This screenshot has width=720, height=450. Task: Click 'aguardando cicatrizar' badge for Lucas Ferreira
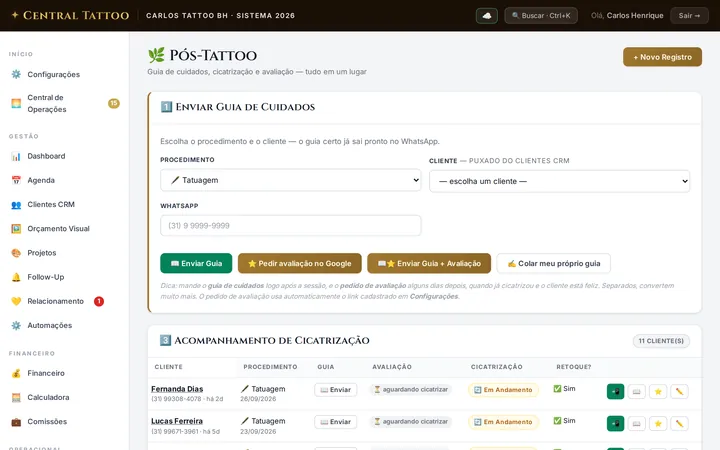[x=411, y=422]
